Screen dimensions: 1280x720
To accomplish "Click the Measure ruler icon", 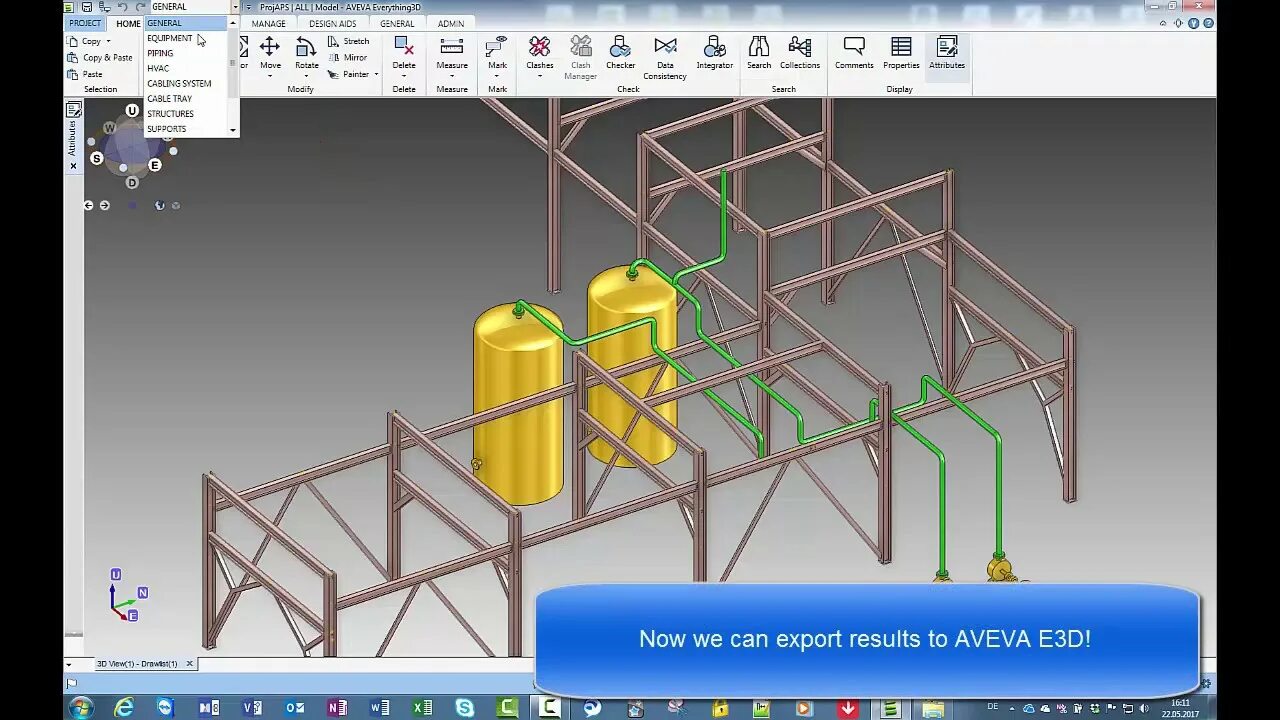I will click(x=452, y=46).
